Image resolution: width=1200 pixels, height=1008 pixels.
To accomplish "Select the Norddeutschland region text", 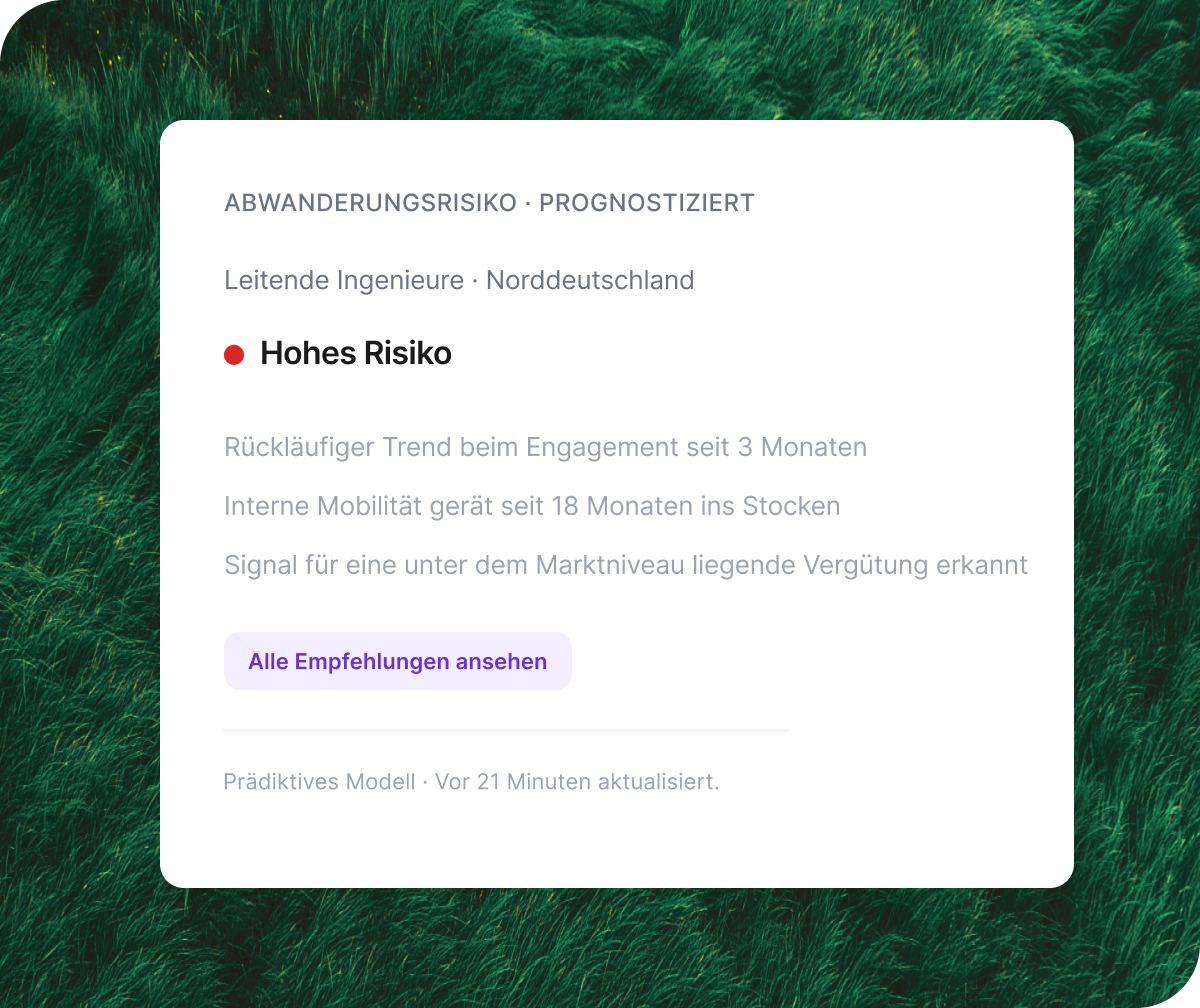I will 590,280.
